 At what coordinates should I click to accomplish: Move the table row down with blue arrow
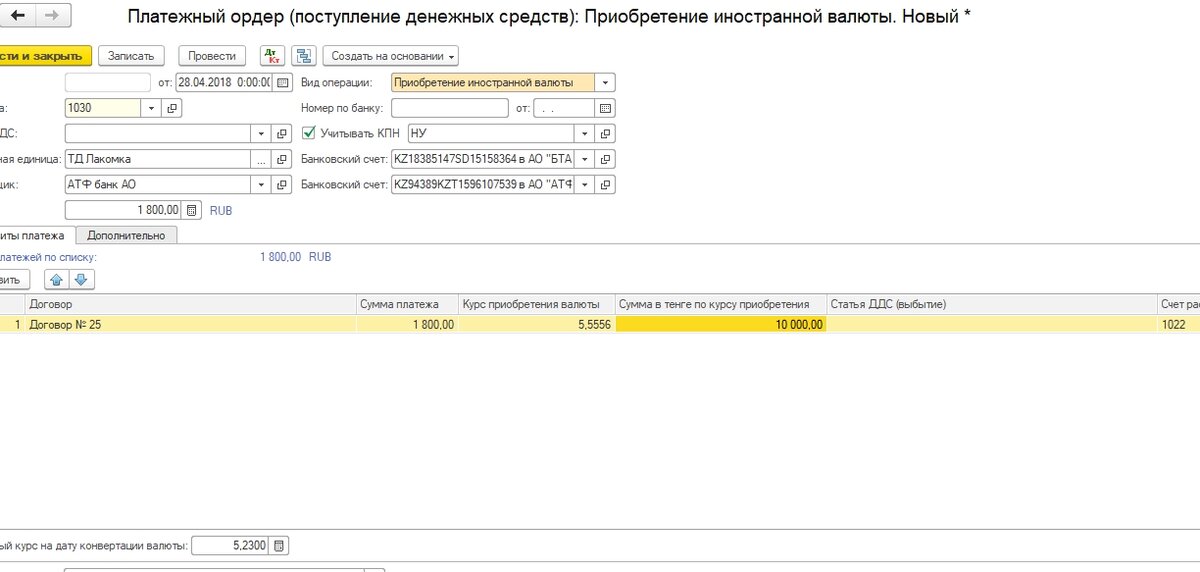tap(82, 279)
